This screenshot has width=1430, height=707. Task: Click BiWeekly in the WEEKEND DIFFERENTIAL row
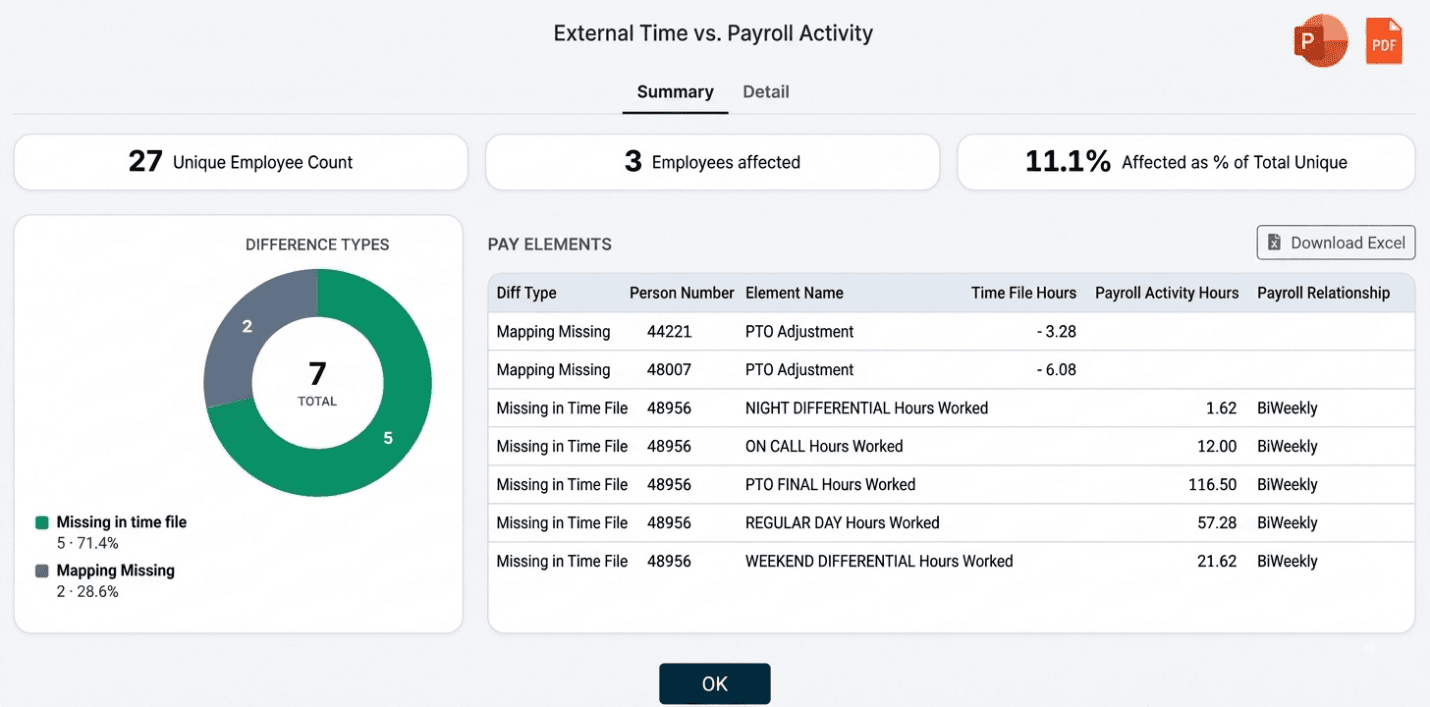tap(1287, 561)
